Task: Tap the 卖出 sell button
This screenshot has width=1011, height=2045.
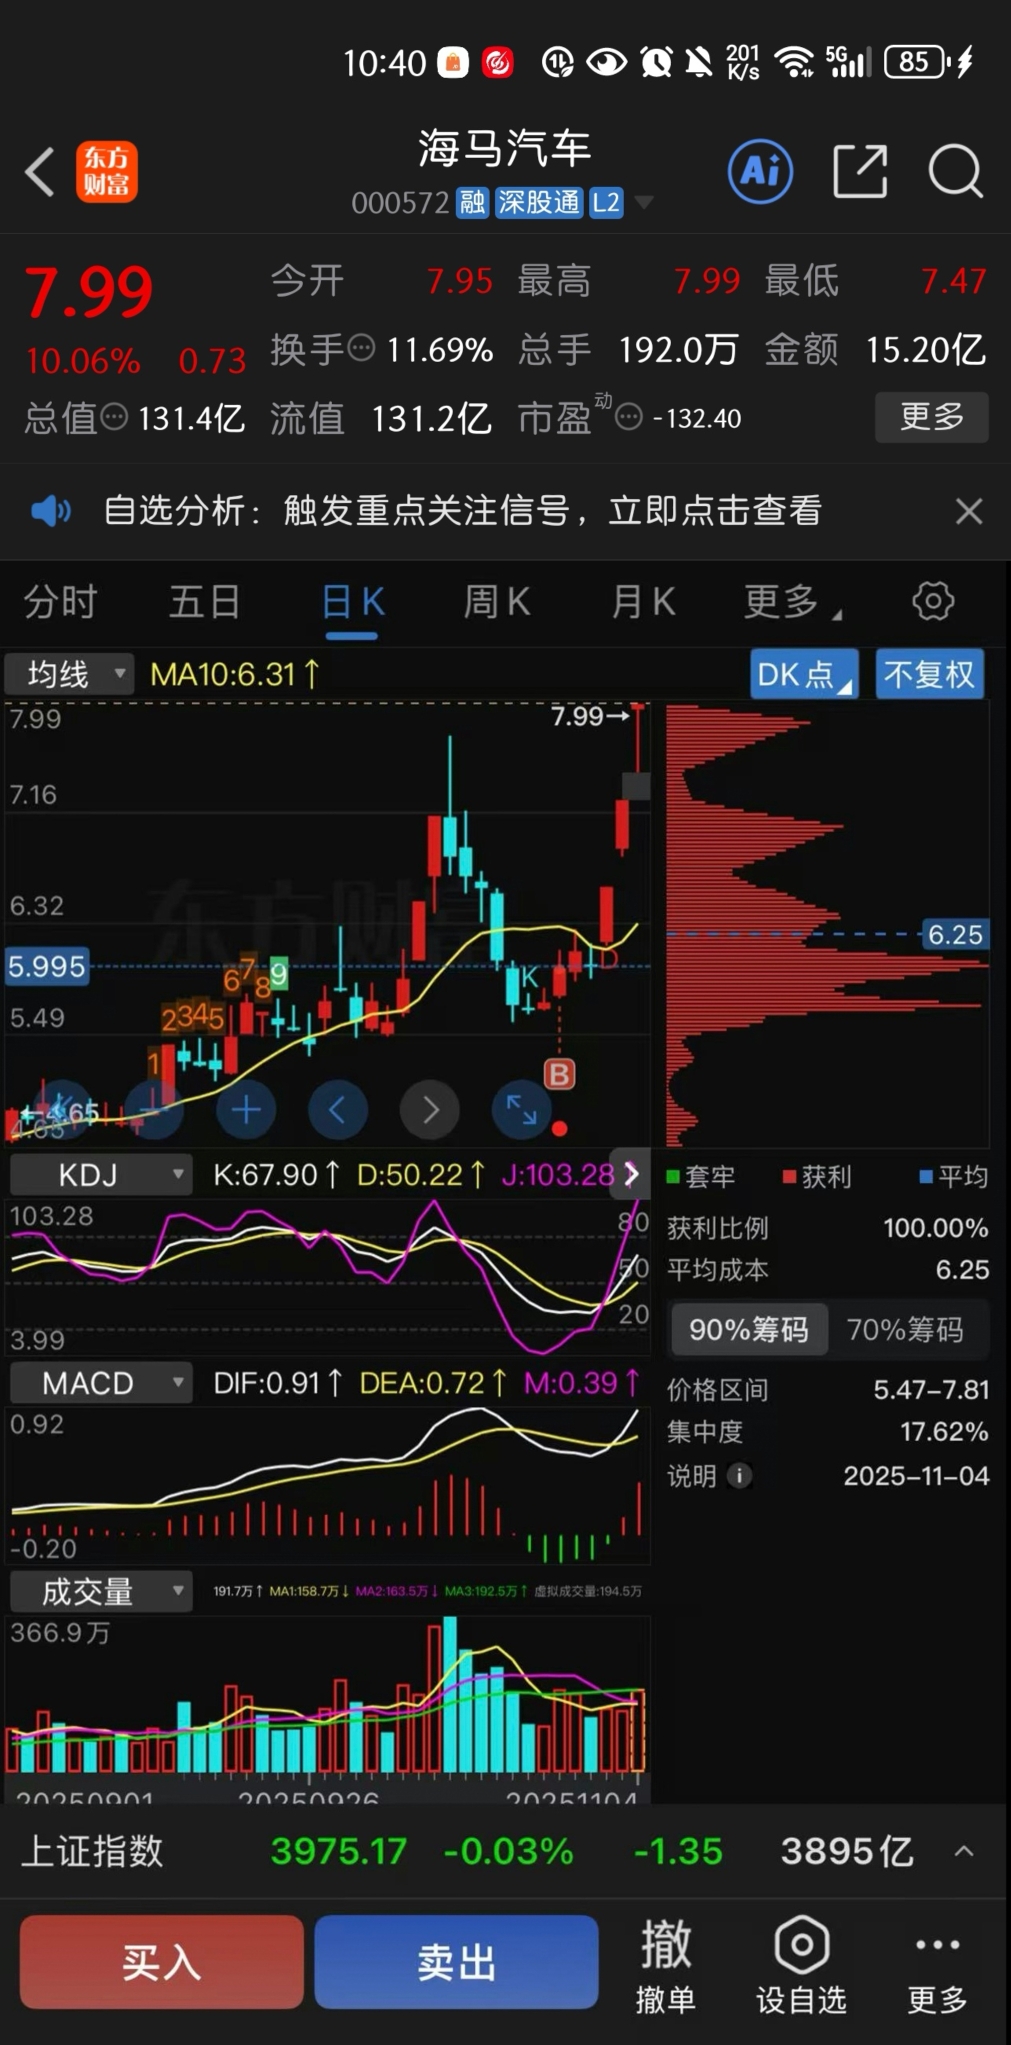Action: (457, 1962)
